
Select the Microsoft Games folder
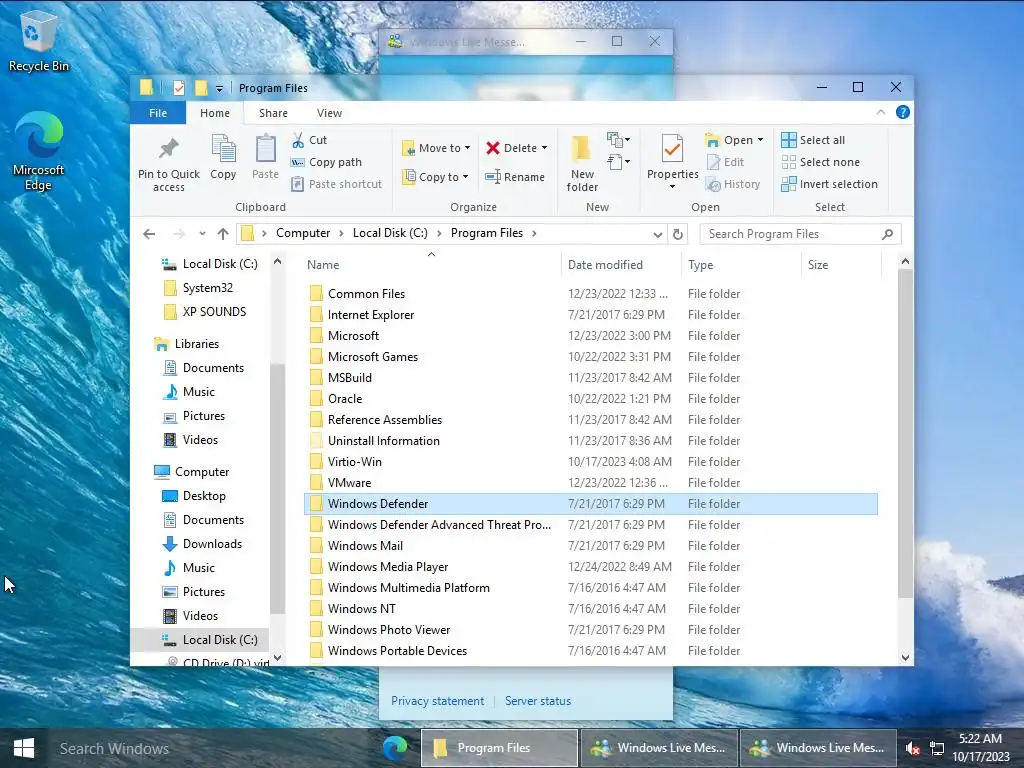(591, 357)
